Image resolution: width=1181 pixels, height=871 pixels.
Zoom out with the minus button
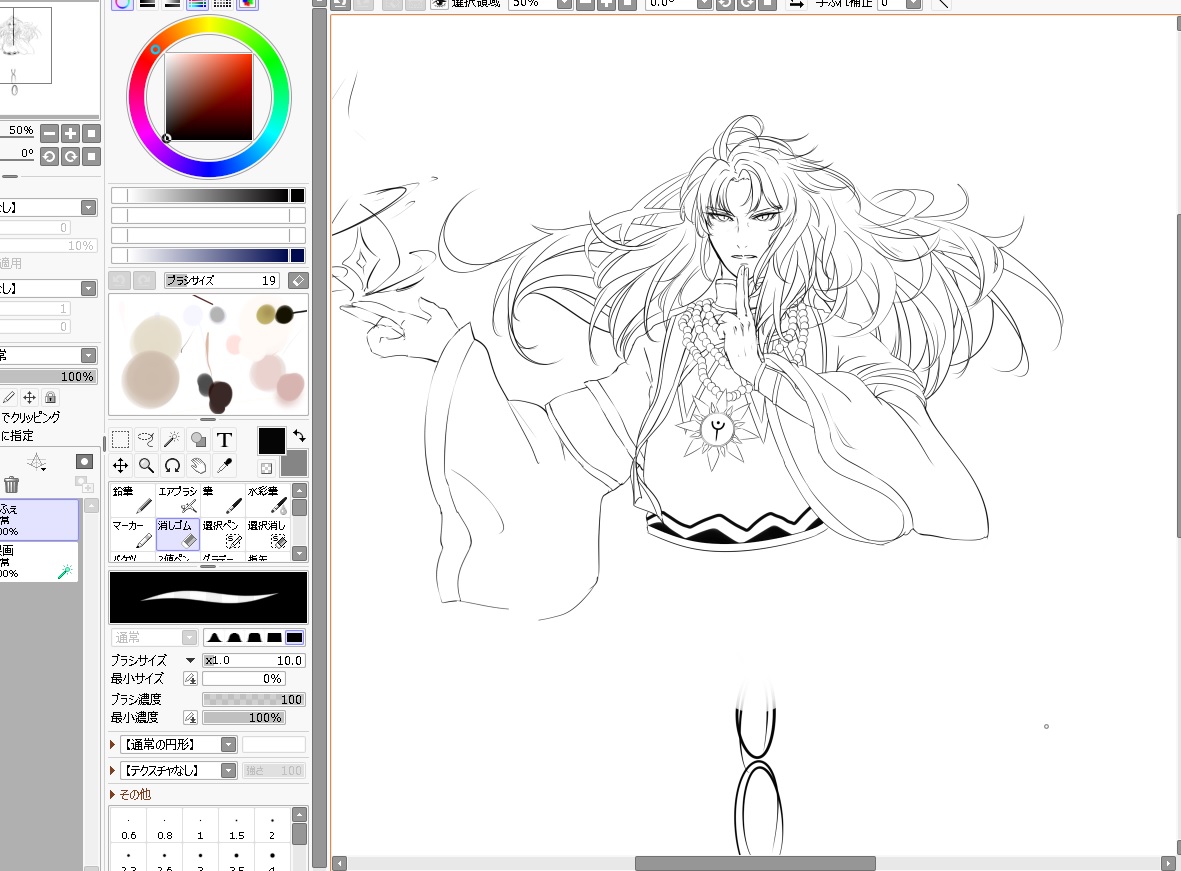click(x=50, y=133)
